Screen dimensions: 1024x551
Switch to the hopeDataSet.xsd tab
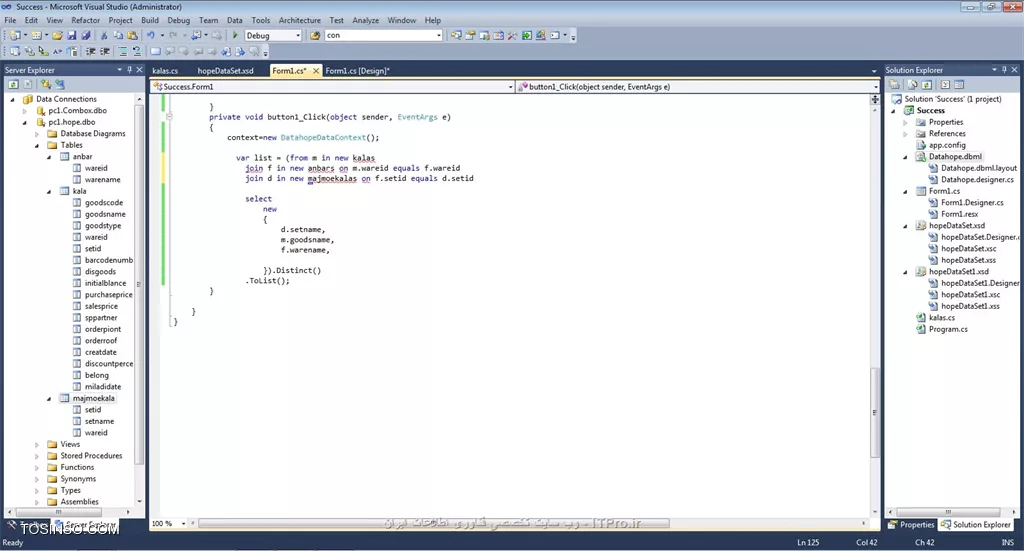click(x=225, y=71)
